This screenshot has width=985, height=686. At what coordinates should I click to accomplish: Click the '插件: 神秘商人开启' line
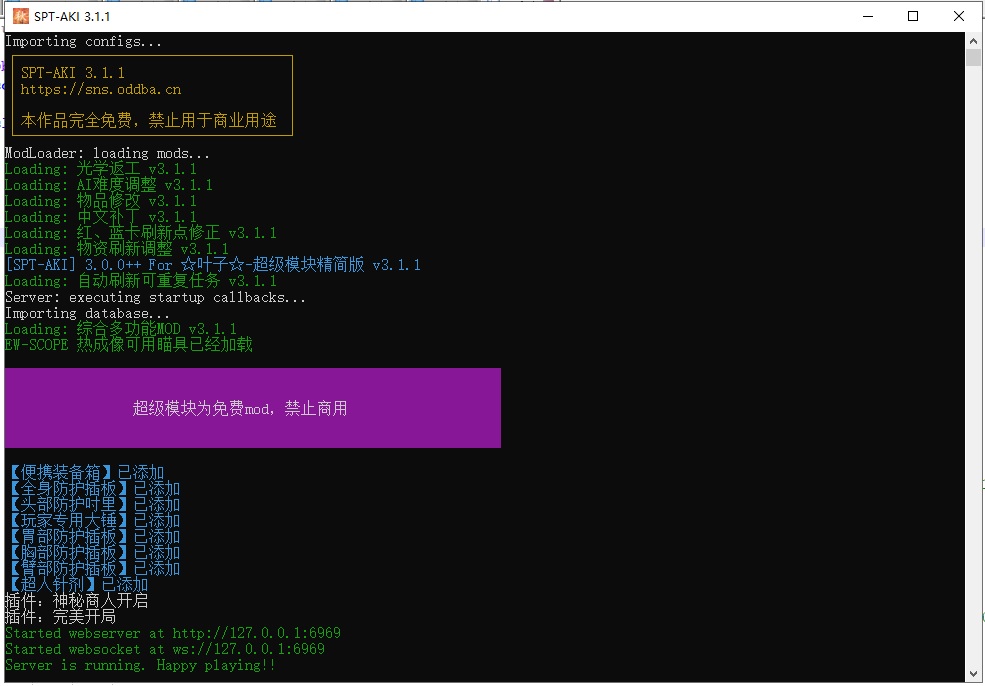click(76, 601)
